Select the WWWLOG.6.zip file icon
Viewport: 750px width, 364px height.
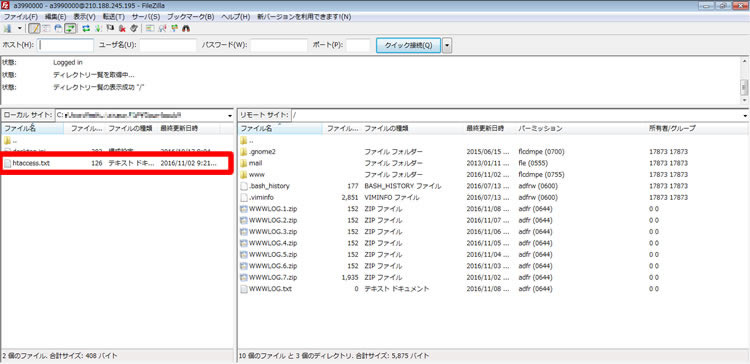[243, 266]
